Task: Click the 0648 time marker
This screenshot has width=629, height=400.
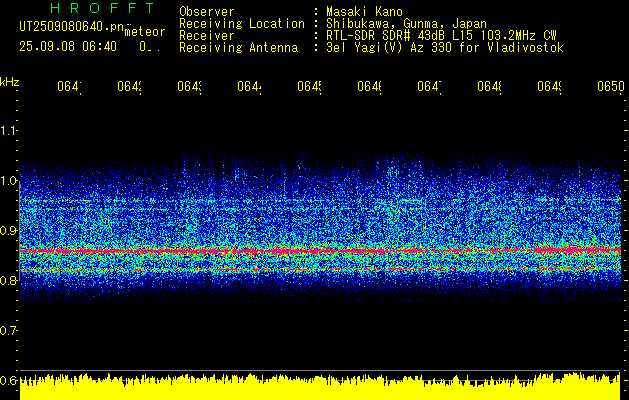Action: 489,86
